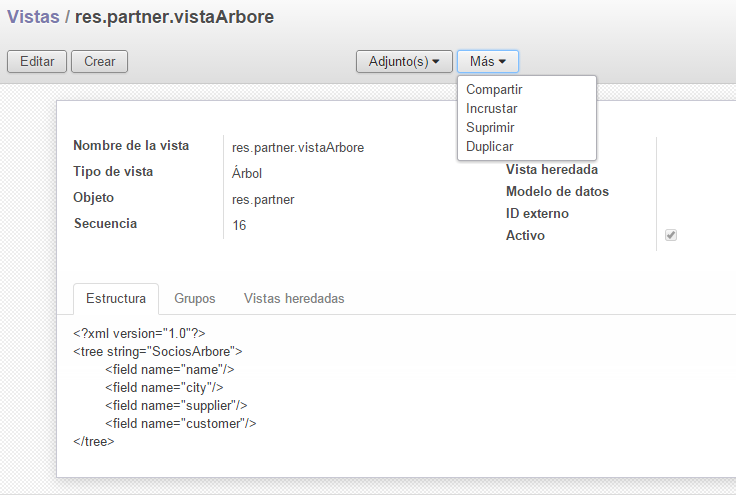Click the ID externo label
This screenshot has height=504, width=736.
click(537, 214)
